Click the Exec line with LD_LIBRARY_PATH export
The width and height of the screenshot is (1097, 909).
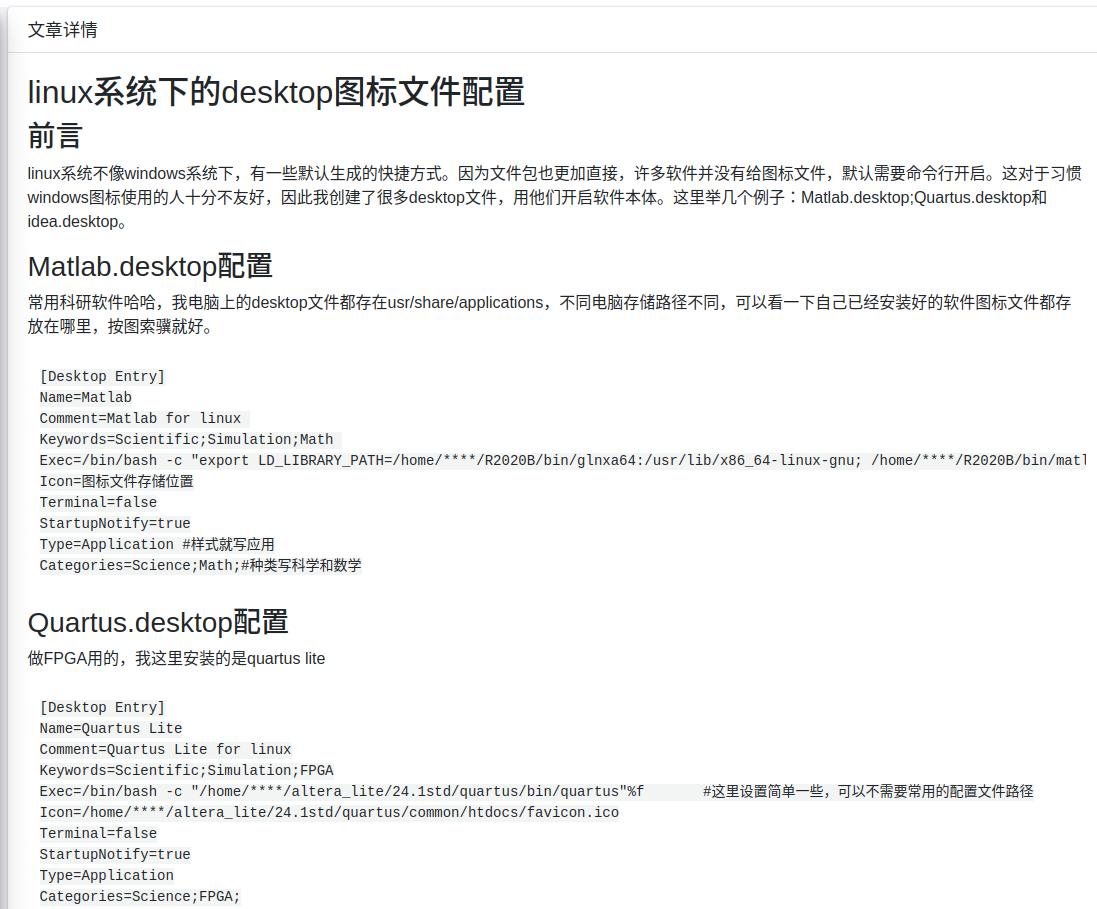click(x=563, y=460)
